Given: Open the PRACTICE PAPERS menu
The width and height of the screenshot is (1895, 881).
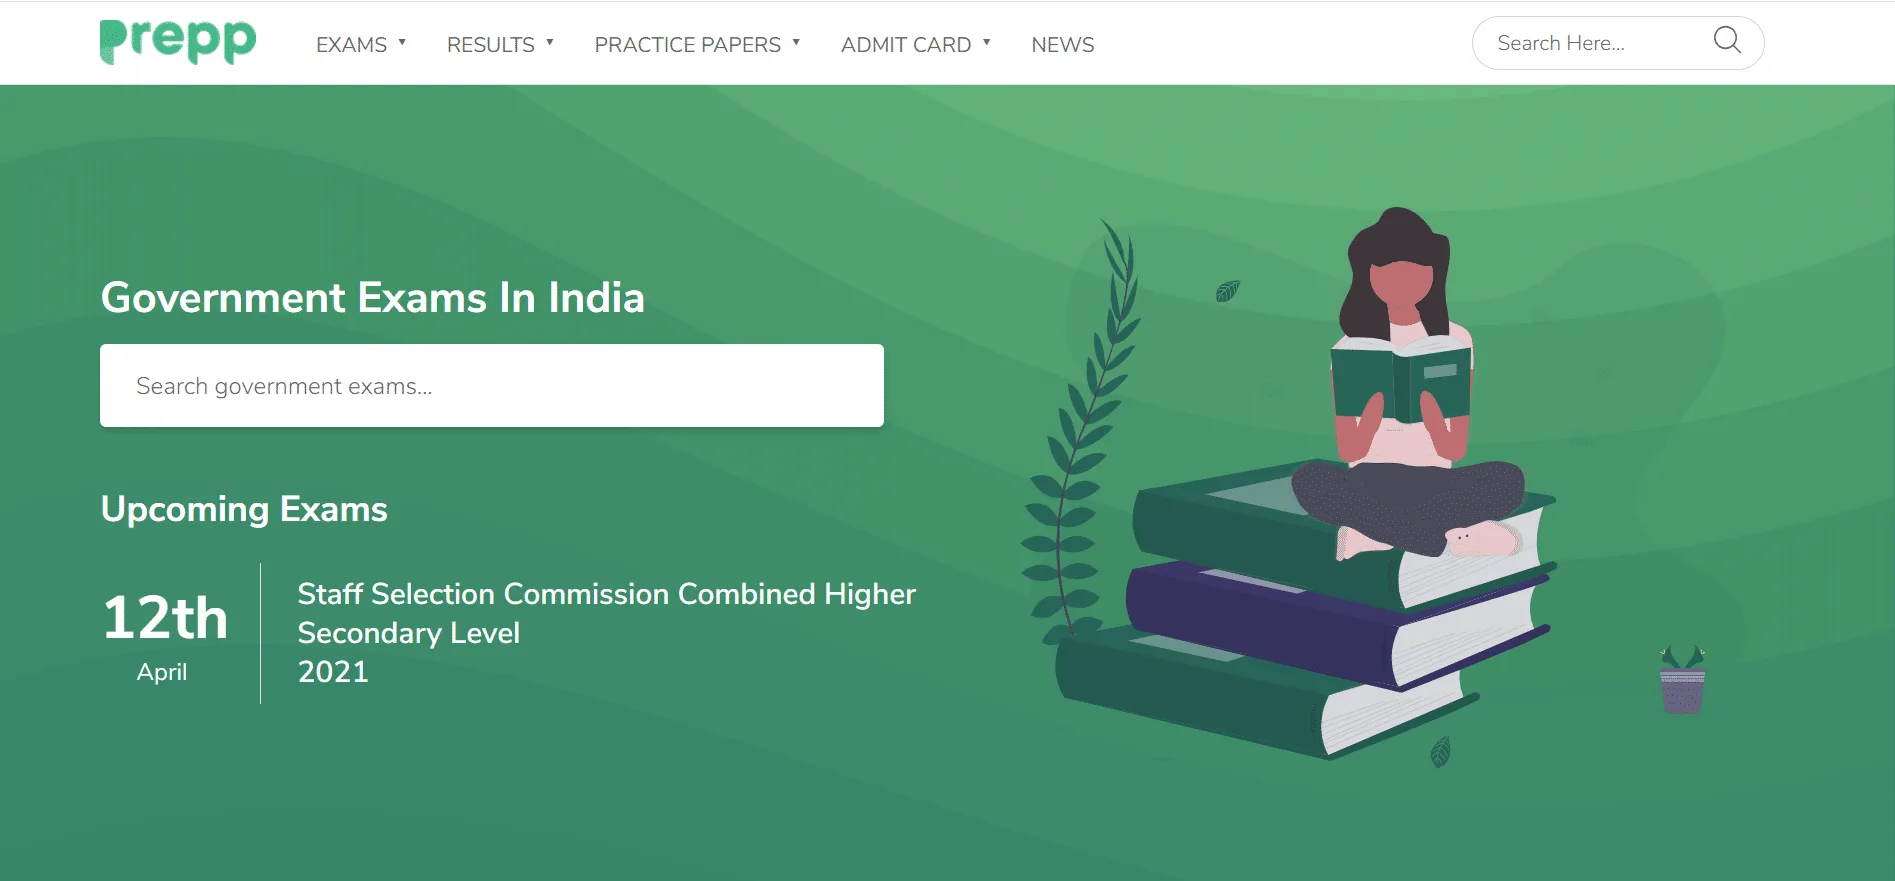Looking at the screenshot, I should pyautogui.click(x=687, y=44).
